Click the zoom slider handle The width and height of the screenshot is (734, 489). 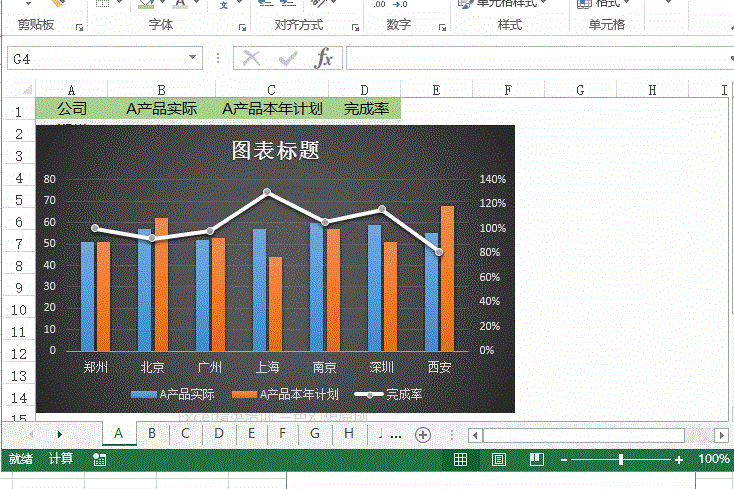621,460
